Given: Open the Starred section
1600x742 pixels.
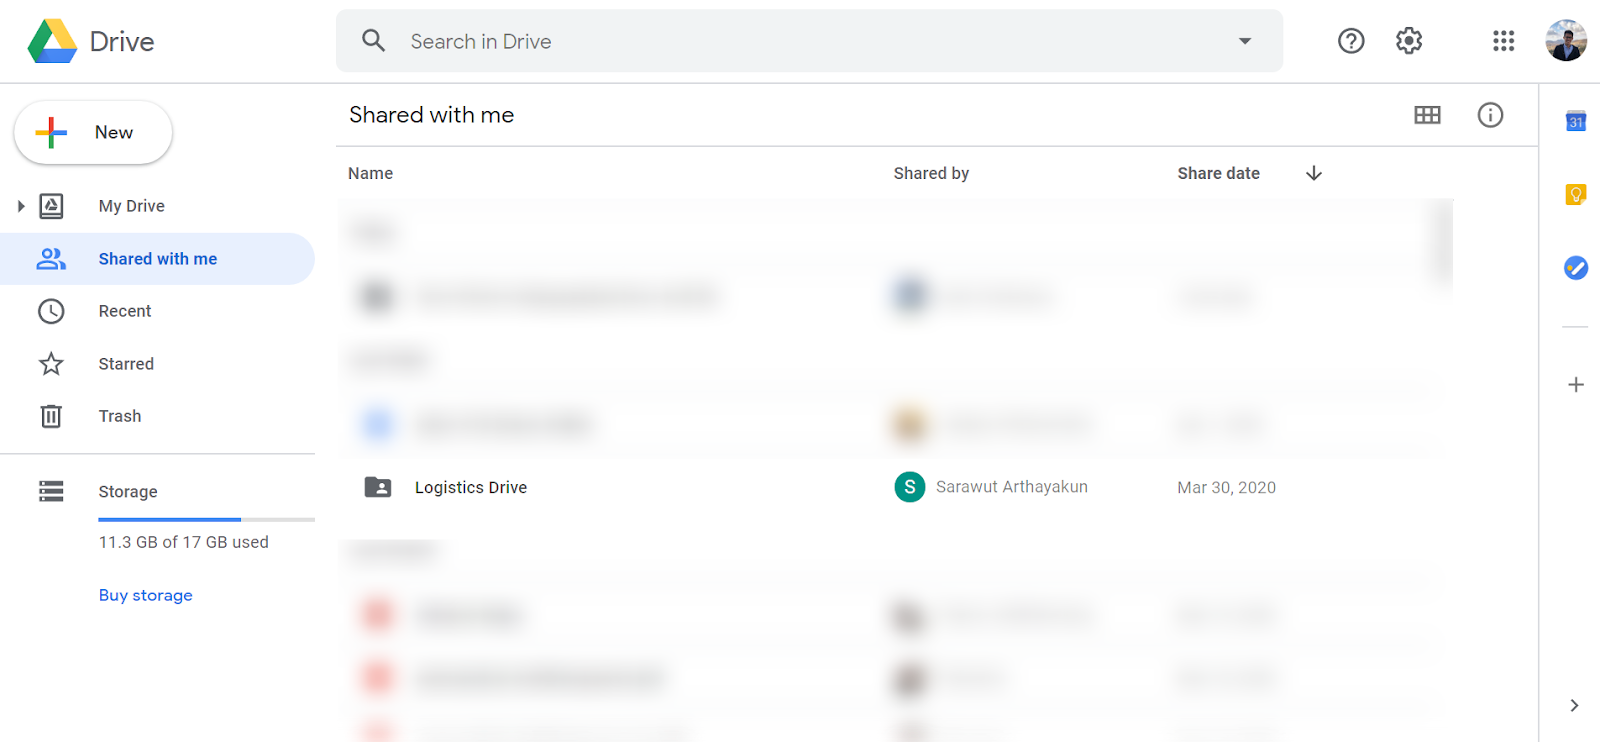Looking at the screenshot, I should click(126, 363).
